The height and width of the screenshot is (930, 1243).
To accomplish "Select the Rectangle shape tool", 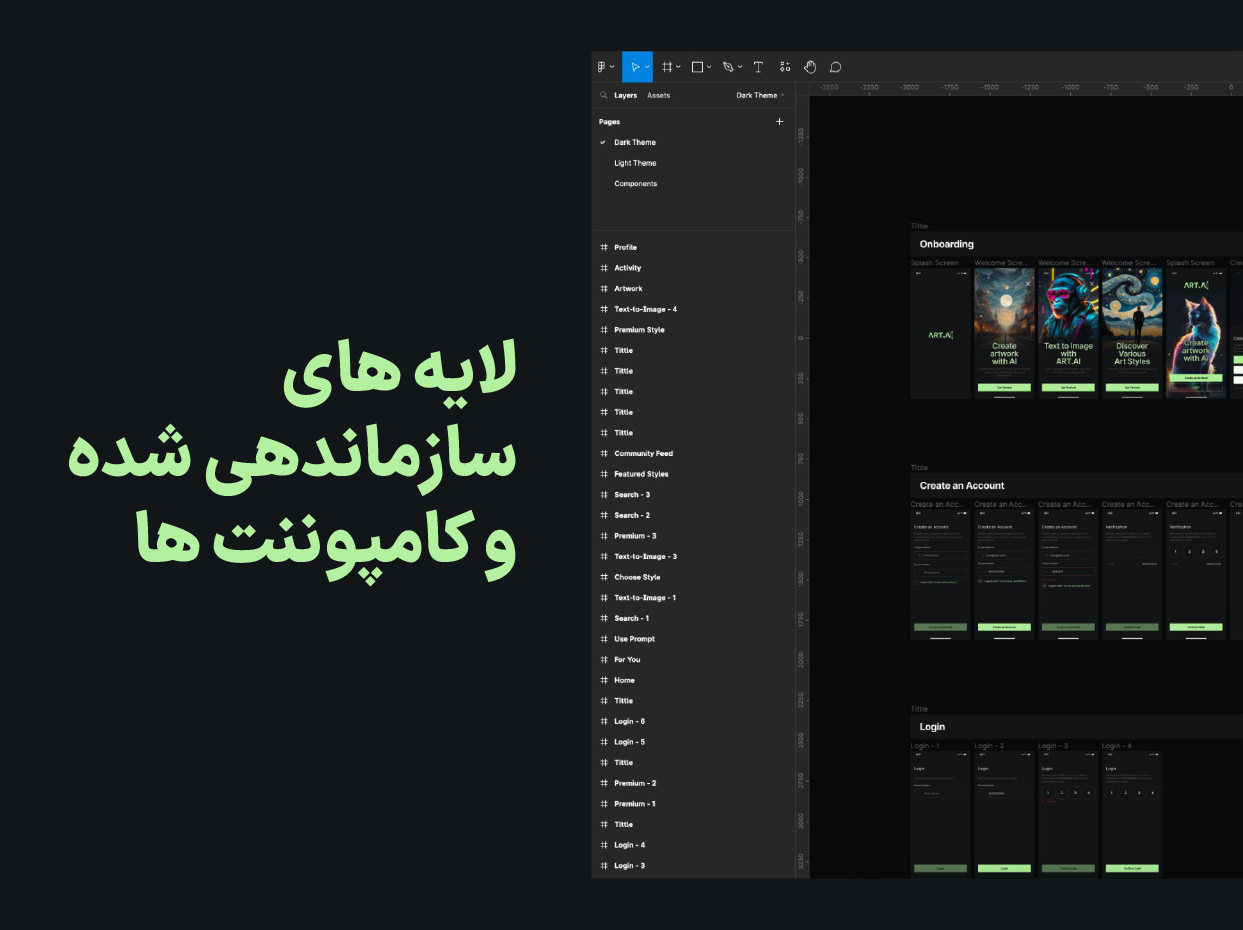I will 698,67.
